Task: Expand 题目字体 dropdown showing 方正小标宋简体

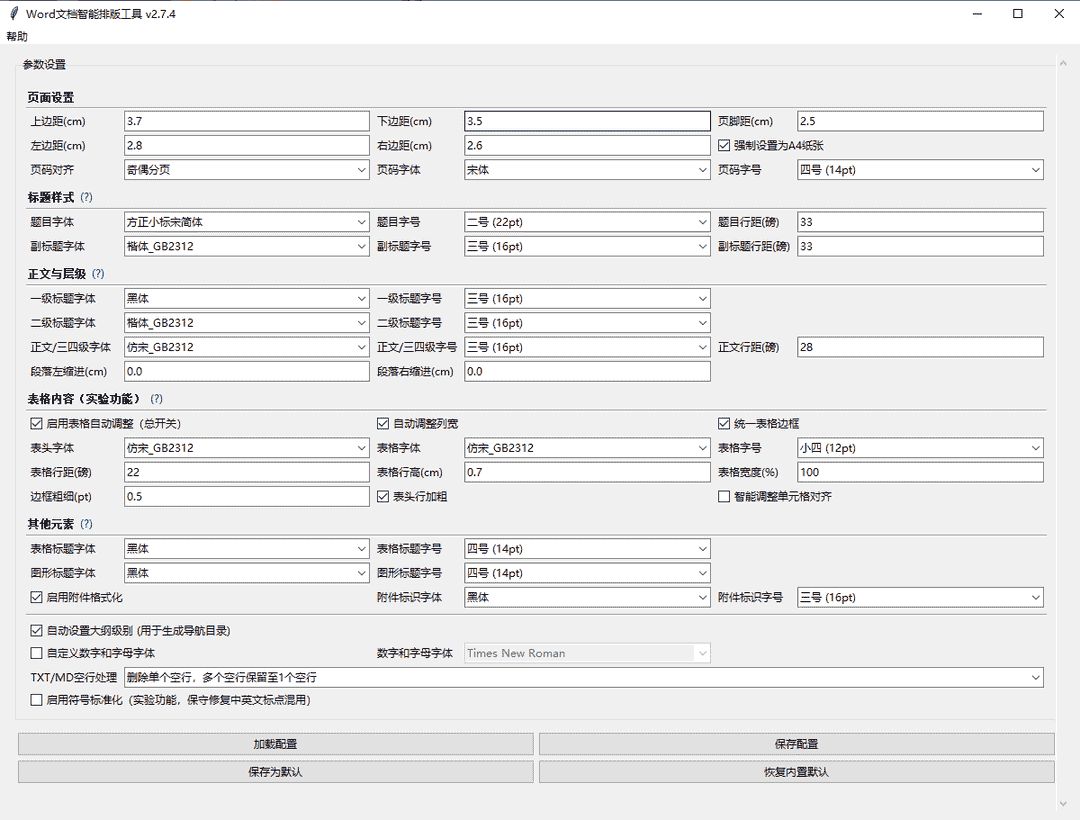Action: tap(247, 222)
